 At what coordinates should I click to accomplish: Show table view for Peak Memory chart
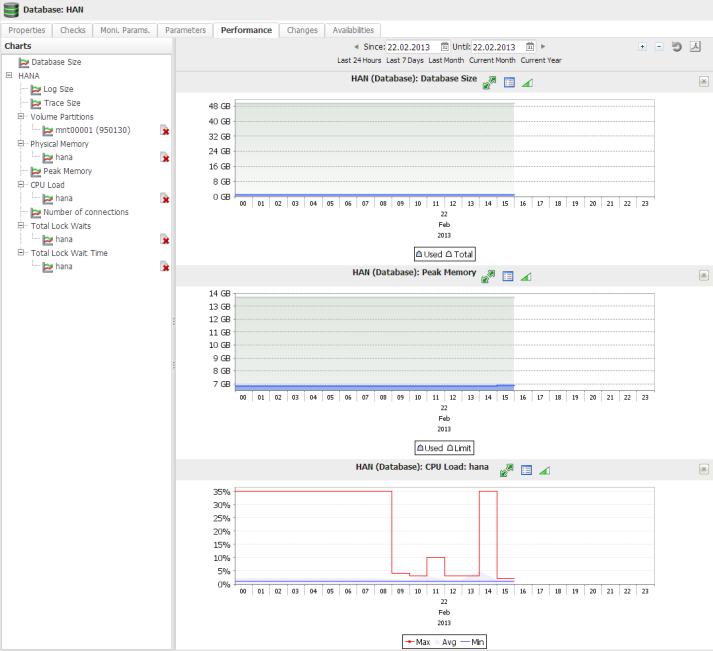pyautogui.click(x=508, y=276)
